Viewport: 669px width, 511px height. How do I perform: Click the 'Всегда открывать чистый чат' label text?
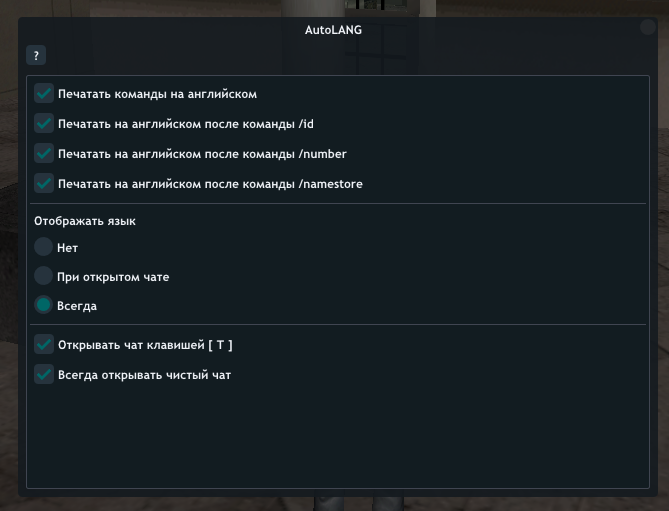point(144,375)
